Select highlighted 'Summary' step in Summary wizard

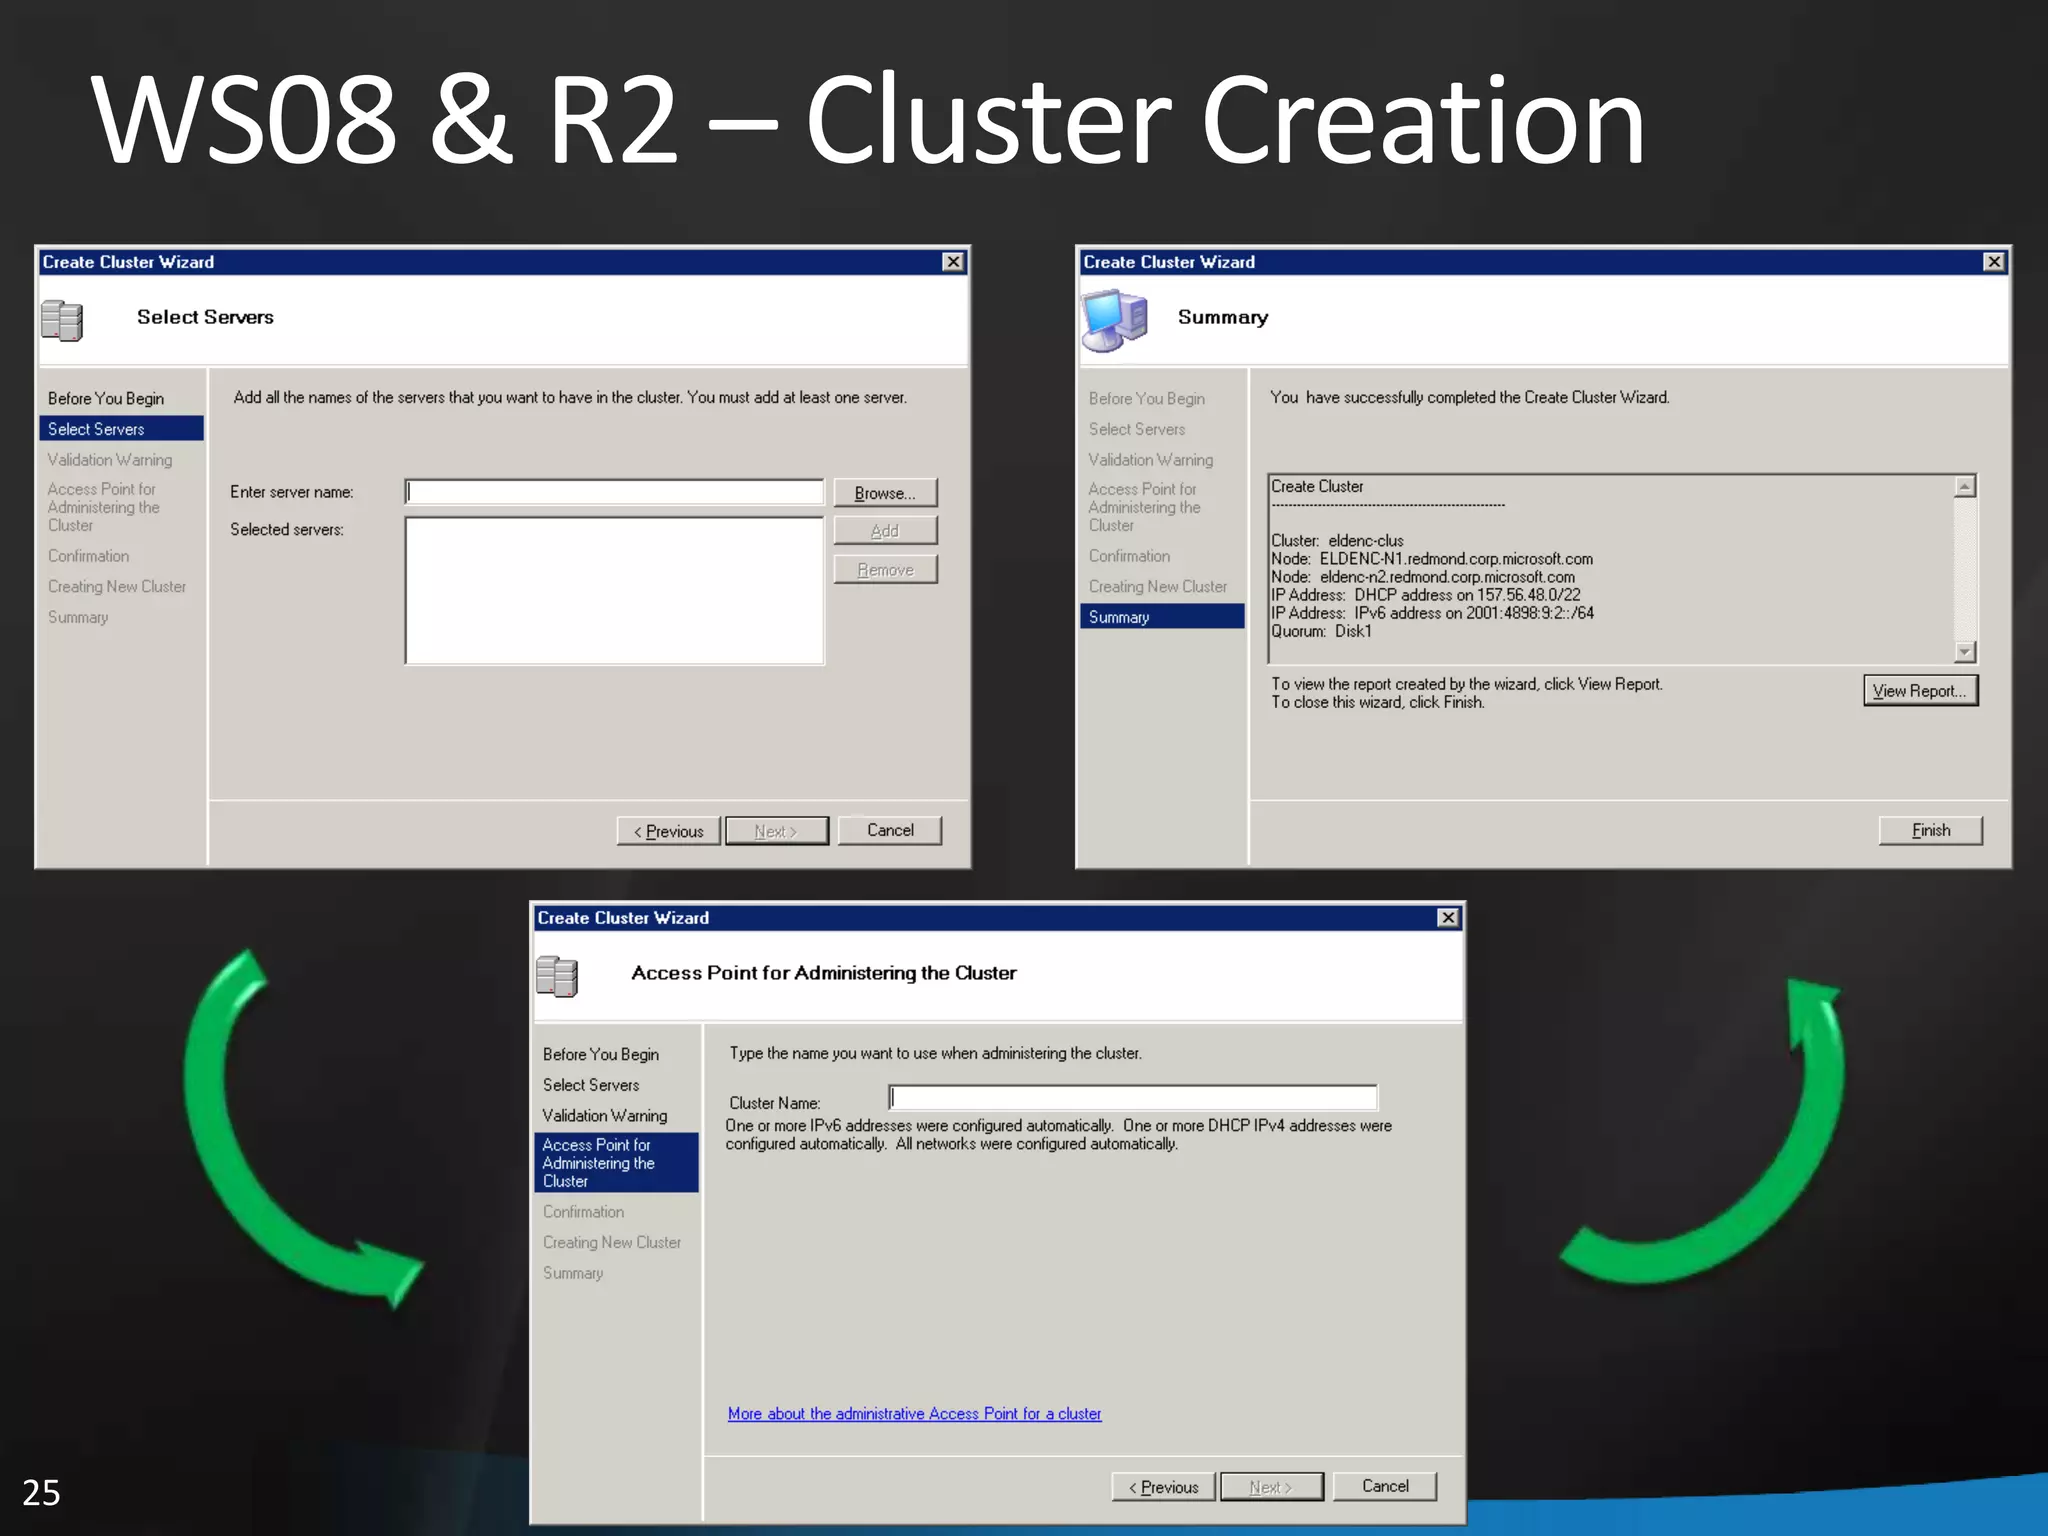(1163, 617)
